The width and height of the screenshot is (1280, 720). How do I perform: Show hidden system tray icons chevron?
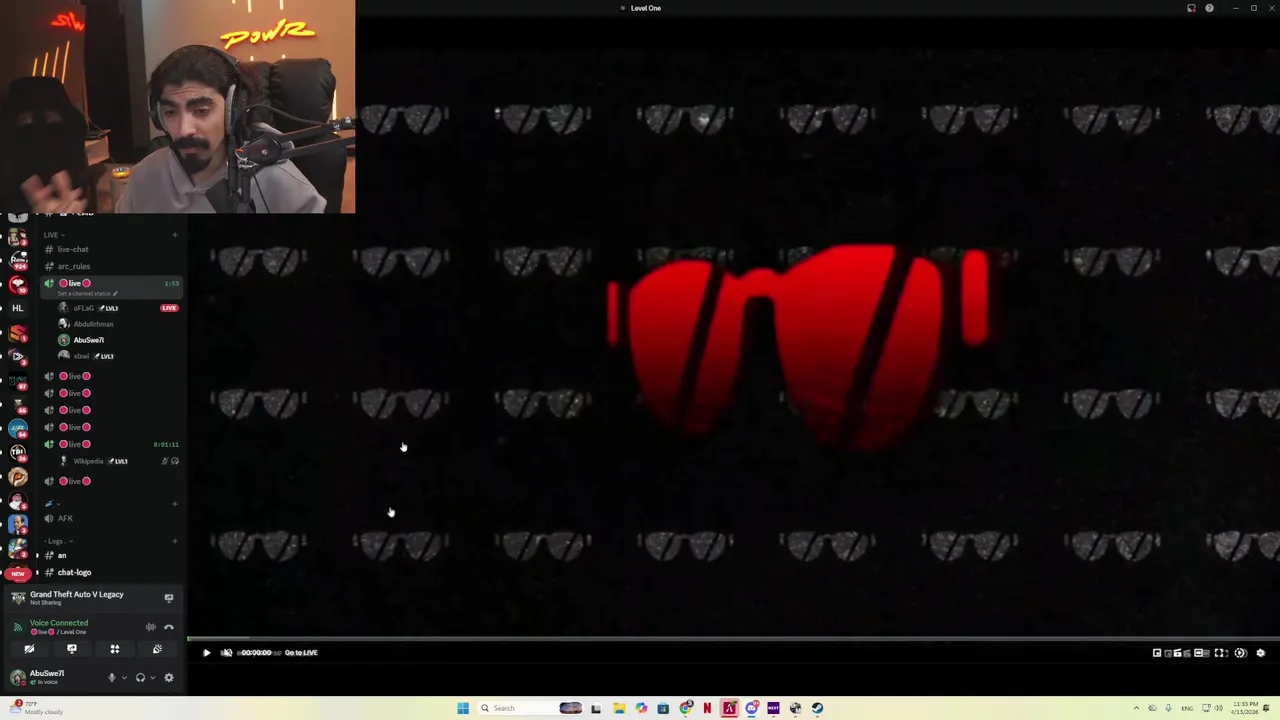(x=1136, y=708)
